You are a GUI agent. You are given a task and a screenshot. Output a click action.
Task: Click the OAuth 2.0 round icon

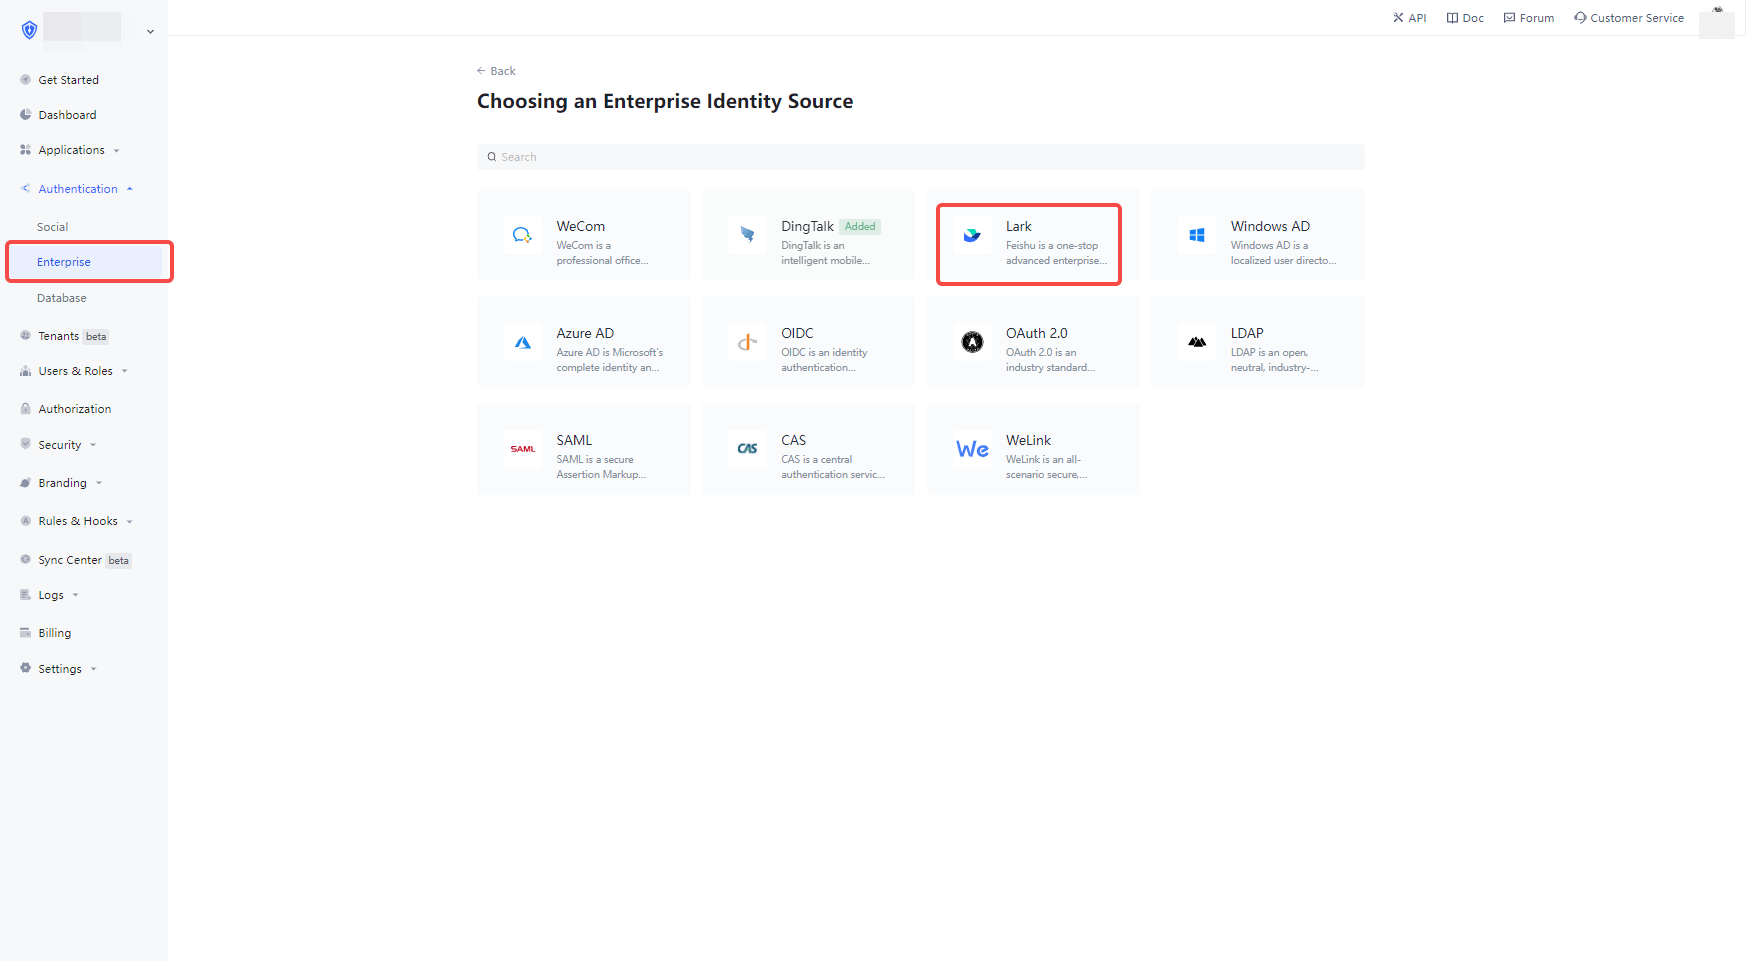click(x=972, y=342)
